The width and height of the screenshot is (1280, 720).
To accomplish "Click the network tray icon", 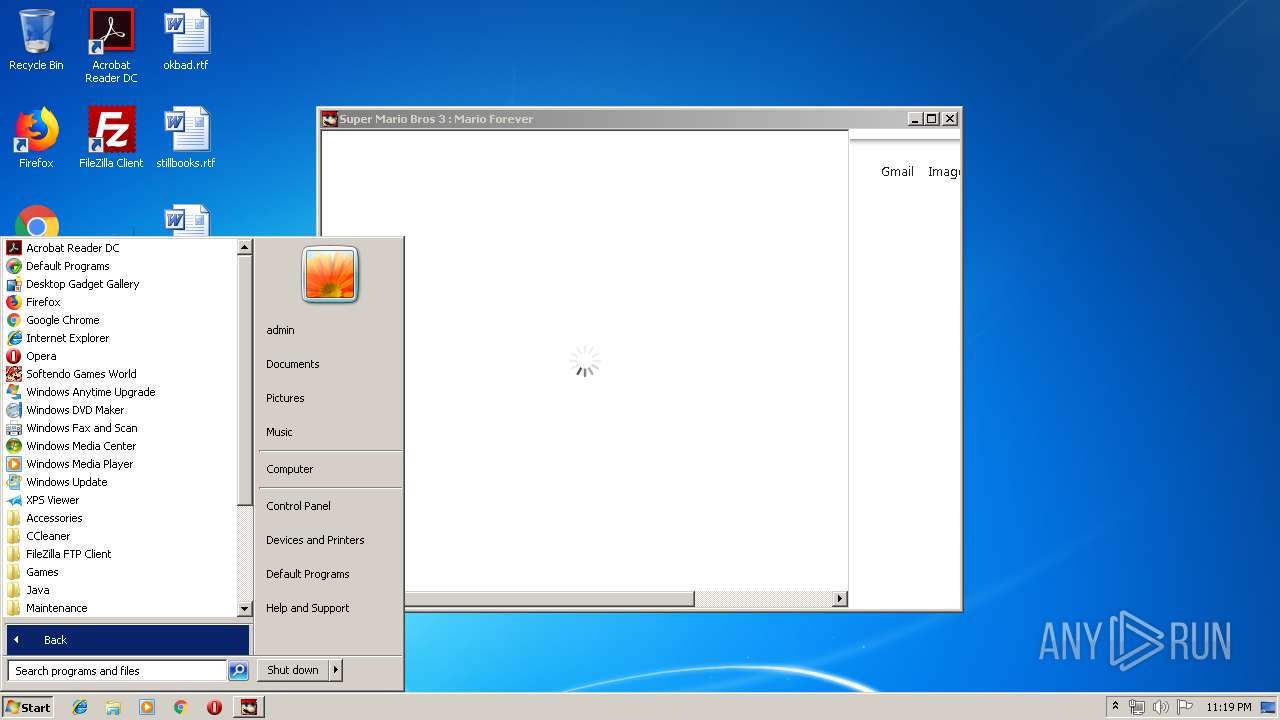I will coord(1137,707).
